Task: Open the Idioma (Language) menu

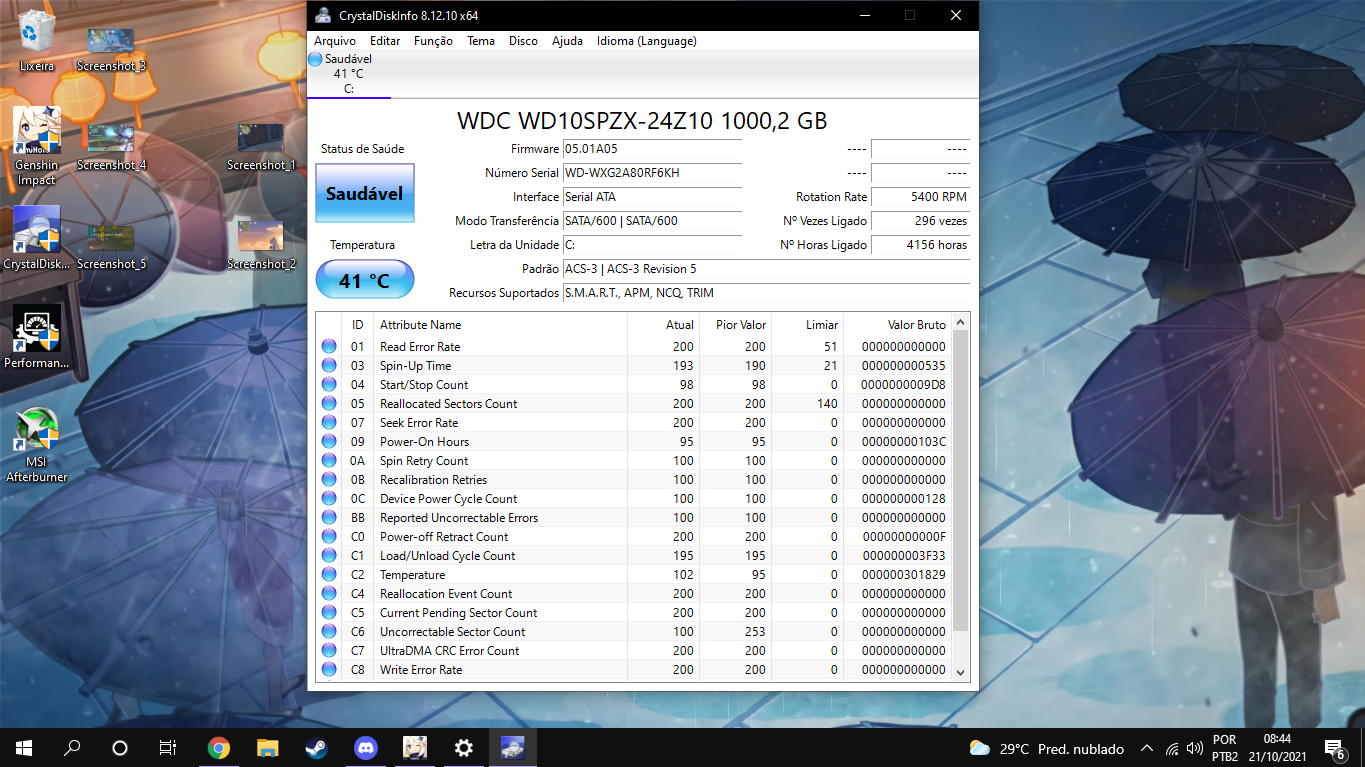Action: [647, 41]
